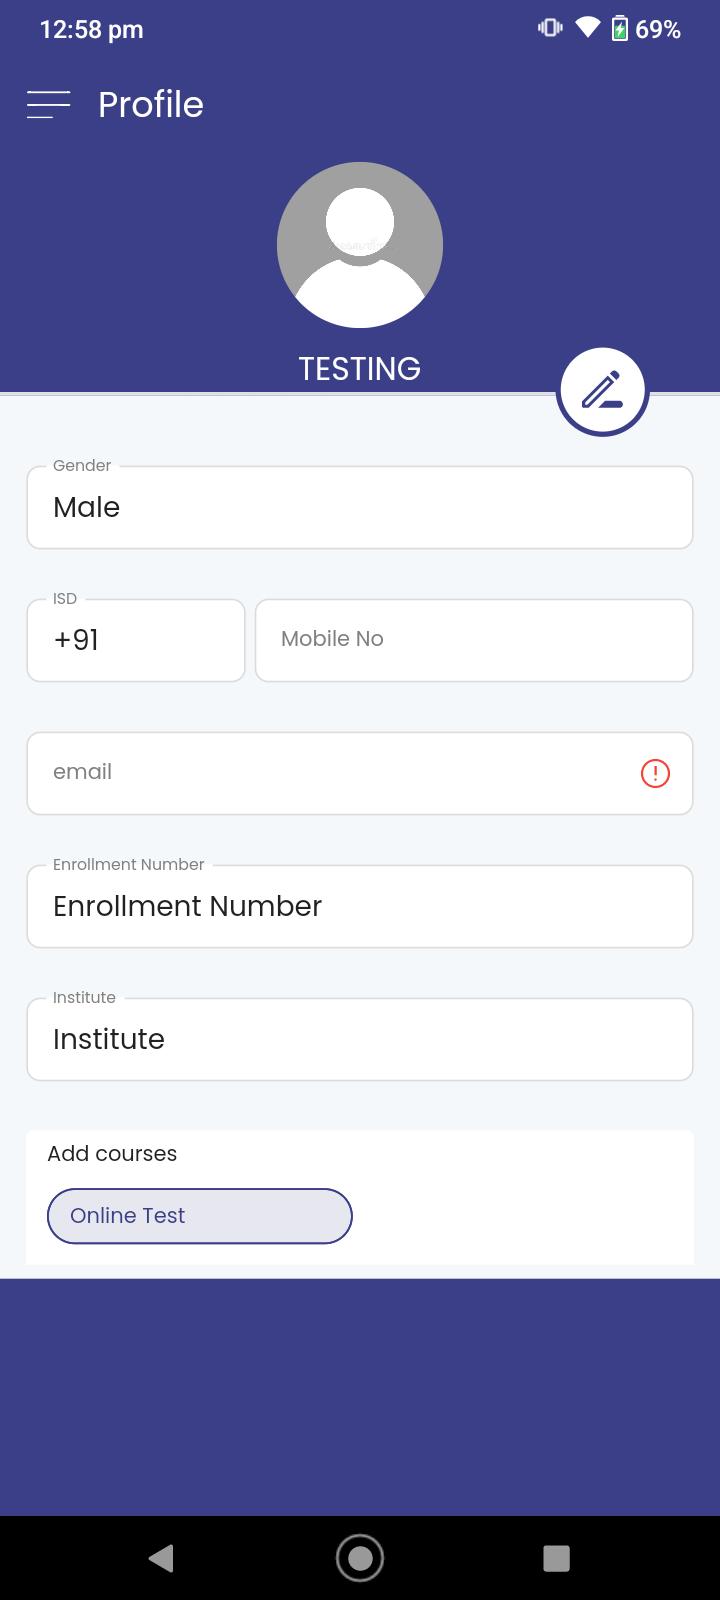The image size is (720, 1600).
Task: Open the ISD code +91 selector
Action: (136, 640)
